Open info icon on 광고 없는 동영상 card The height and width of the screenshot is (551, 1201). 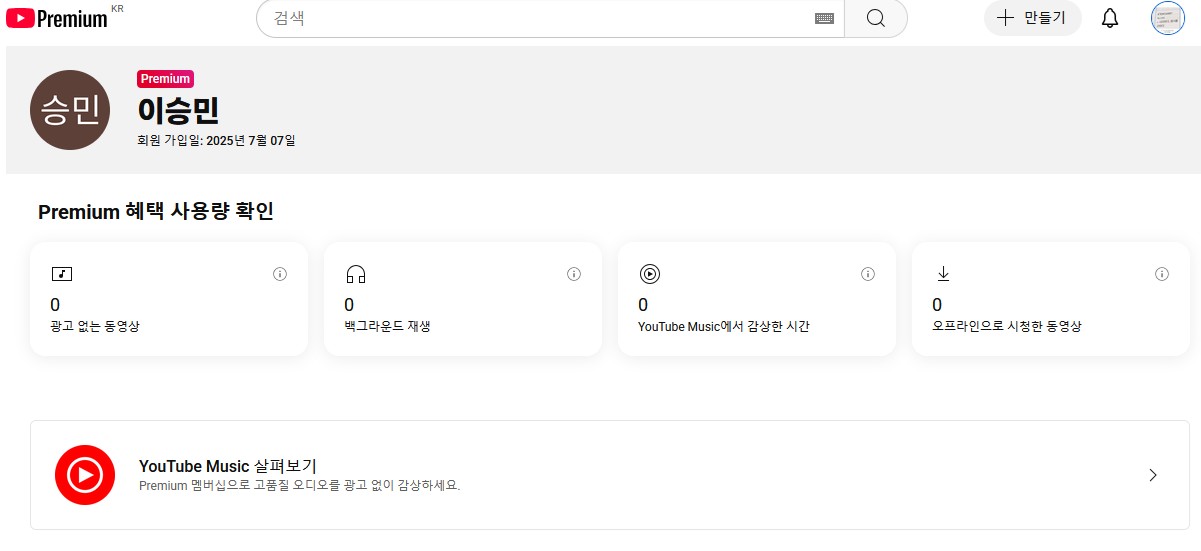point(280,274)
